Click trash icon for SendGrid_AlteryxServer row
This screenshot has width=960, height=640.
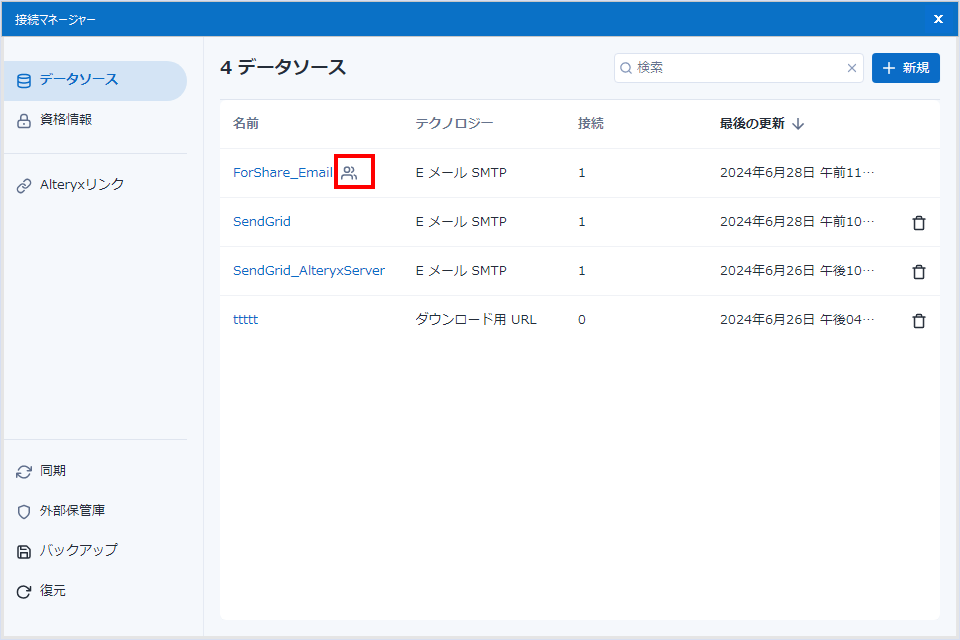point(918,271)
